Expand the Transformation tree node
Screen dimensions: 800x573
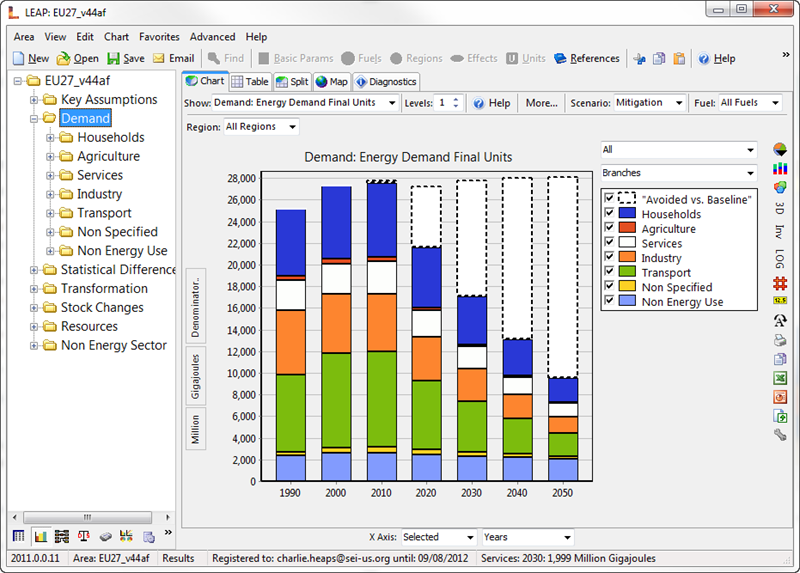coord(35,289)
